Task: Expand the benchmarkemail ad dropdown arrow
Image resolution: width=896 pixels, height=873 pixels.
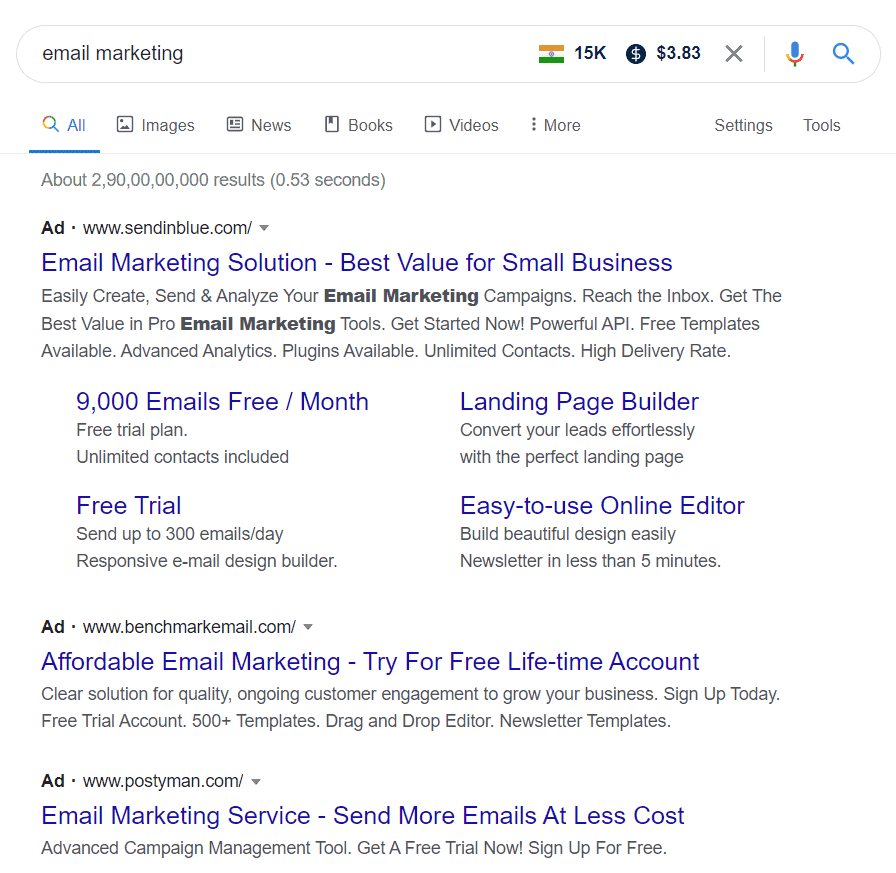Action: (308, 627)
